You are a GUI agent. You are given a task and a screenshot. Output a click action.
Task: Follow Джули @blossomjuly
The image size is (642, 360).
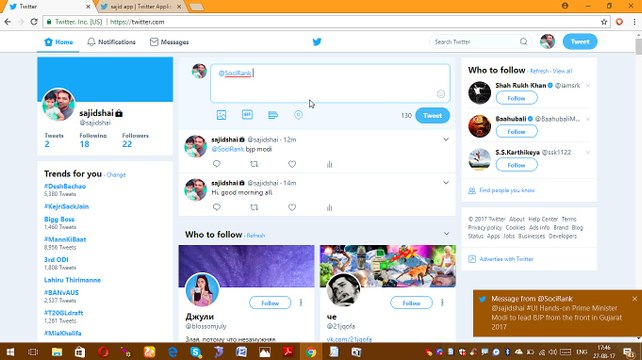[x=270, y=303]
